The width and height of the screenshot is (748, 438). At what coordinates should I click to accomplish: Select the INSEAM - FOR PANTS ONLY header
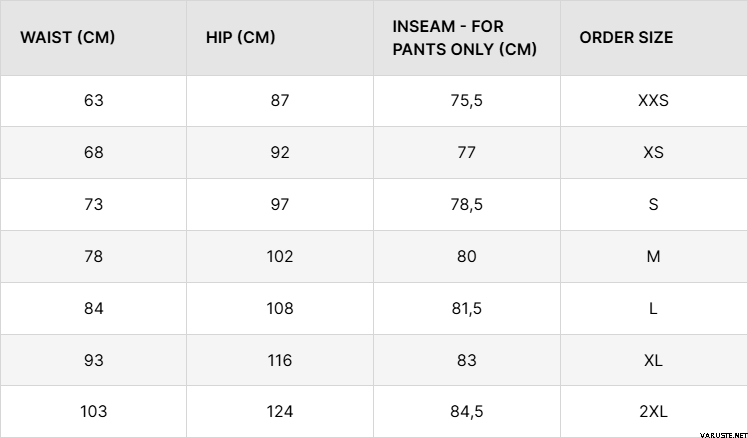click(464, 38)
